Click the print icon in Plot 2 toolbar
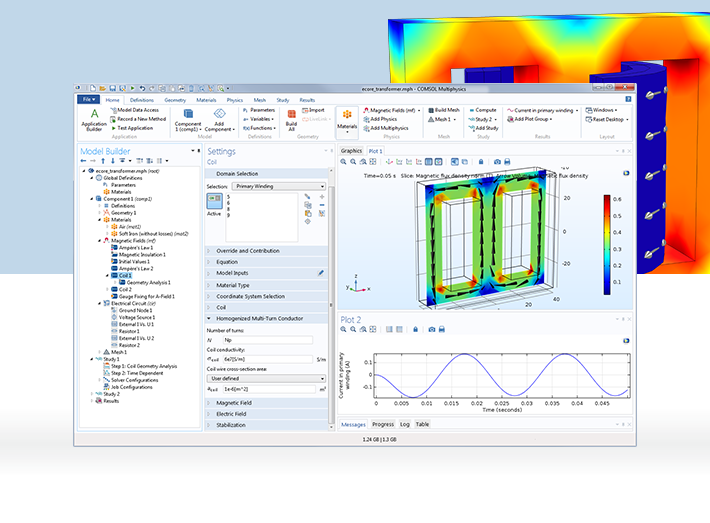 click(441, 329)
